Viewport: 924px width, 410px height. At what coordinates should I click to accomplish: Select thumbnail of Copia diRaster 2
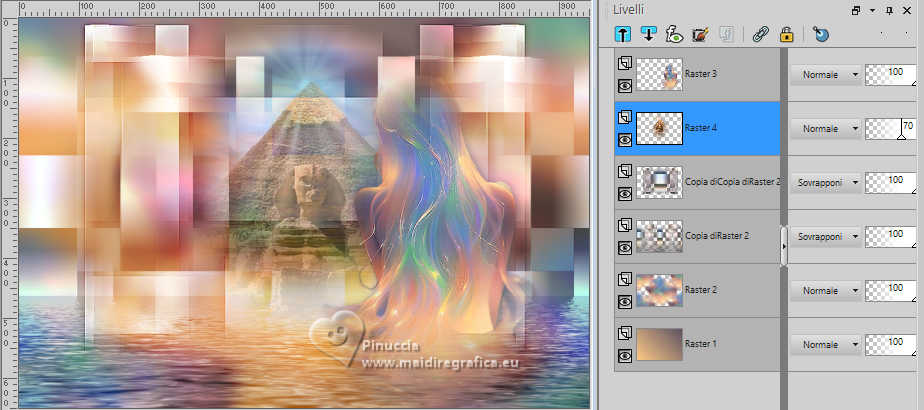[659, 236]
